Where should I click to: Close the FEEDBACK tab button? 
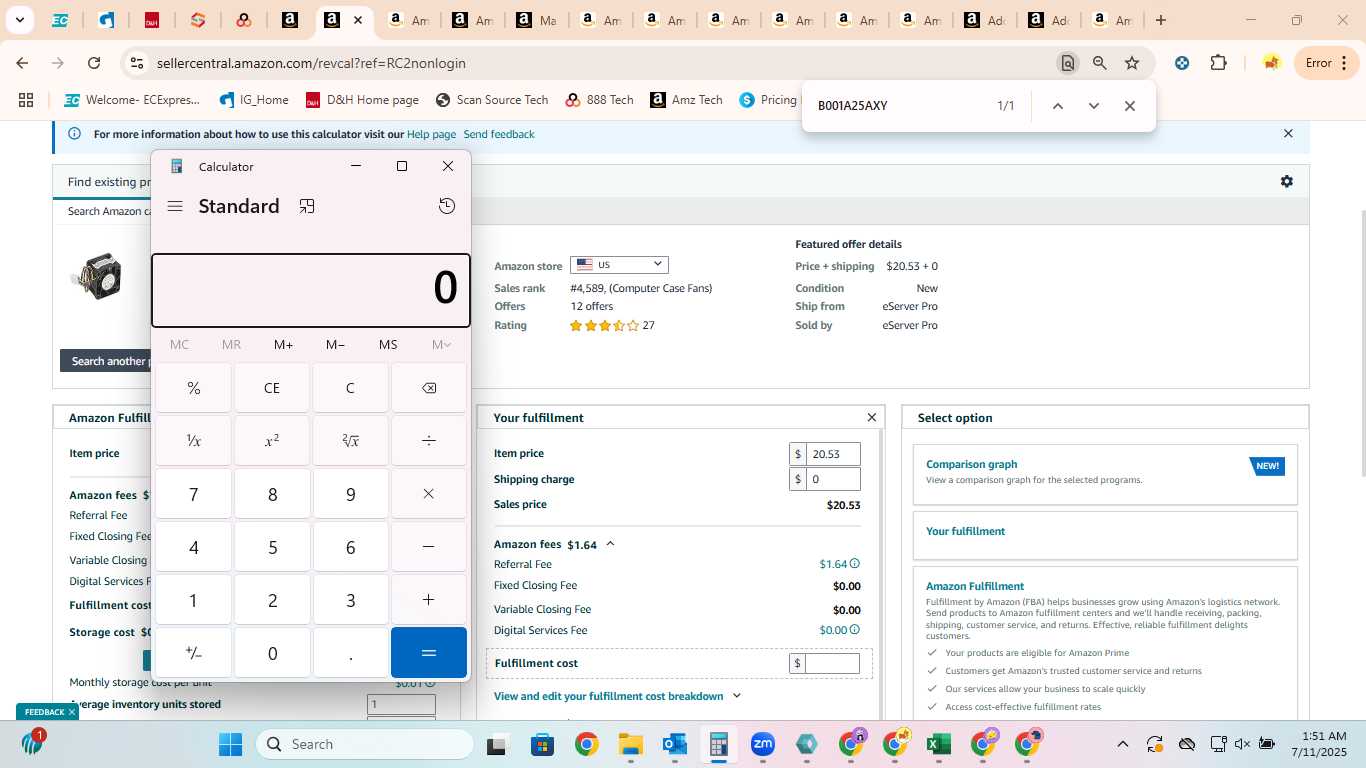71,712
